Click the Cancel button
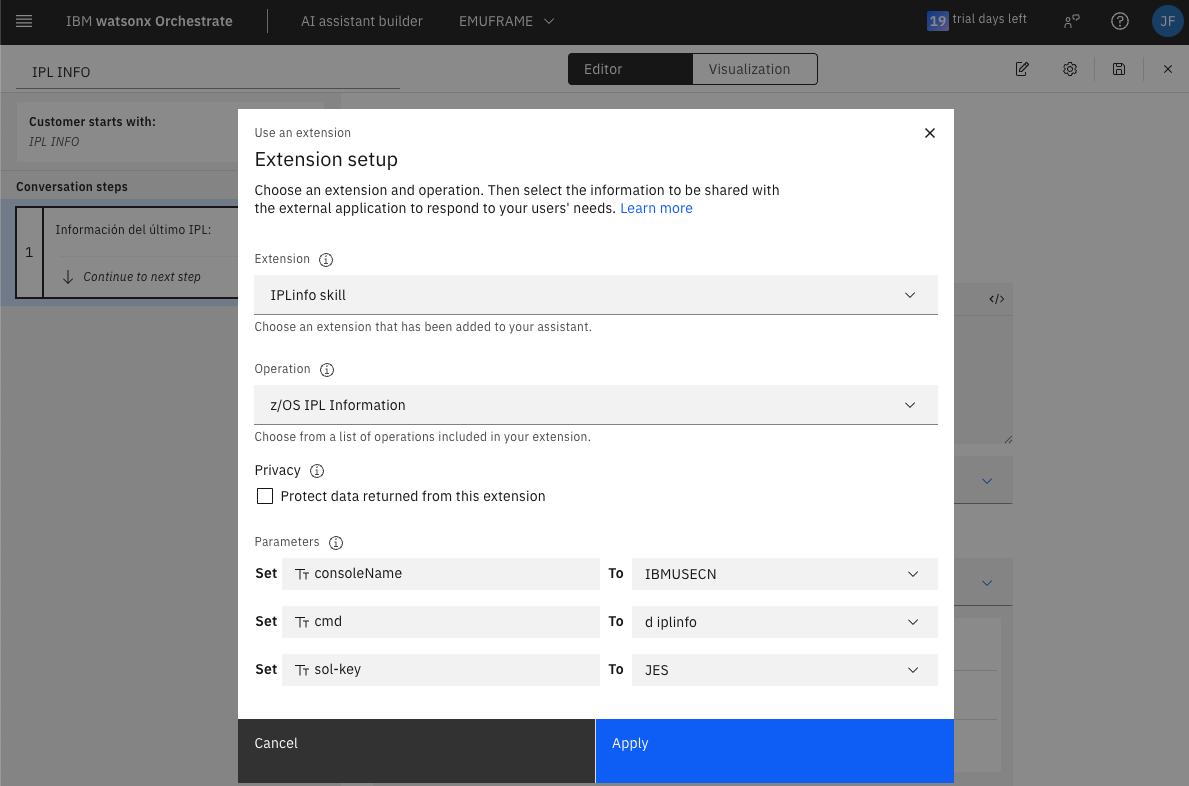1189x786 pixels. click(x=416, y=751)
